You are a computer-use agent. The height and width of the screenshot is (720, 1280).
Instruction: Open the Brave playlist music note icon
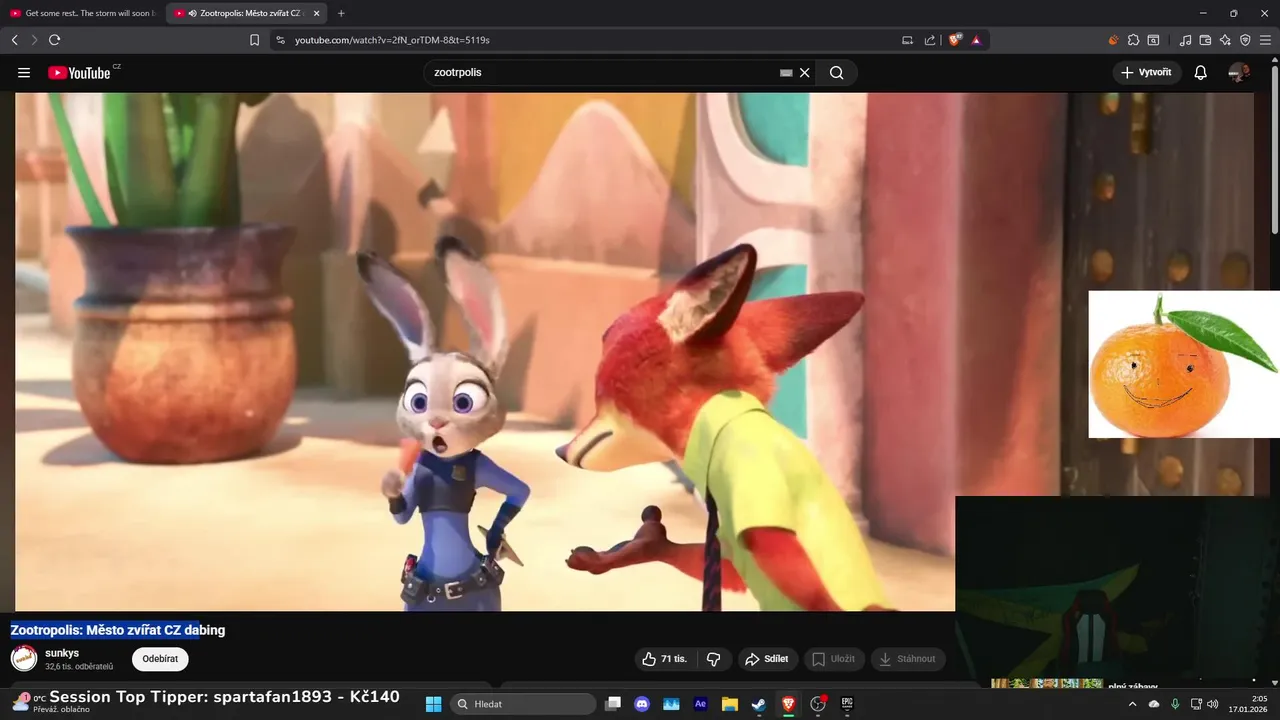coord(1185,40)
